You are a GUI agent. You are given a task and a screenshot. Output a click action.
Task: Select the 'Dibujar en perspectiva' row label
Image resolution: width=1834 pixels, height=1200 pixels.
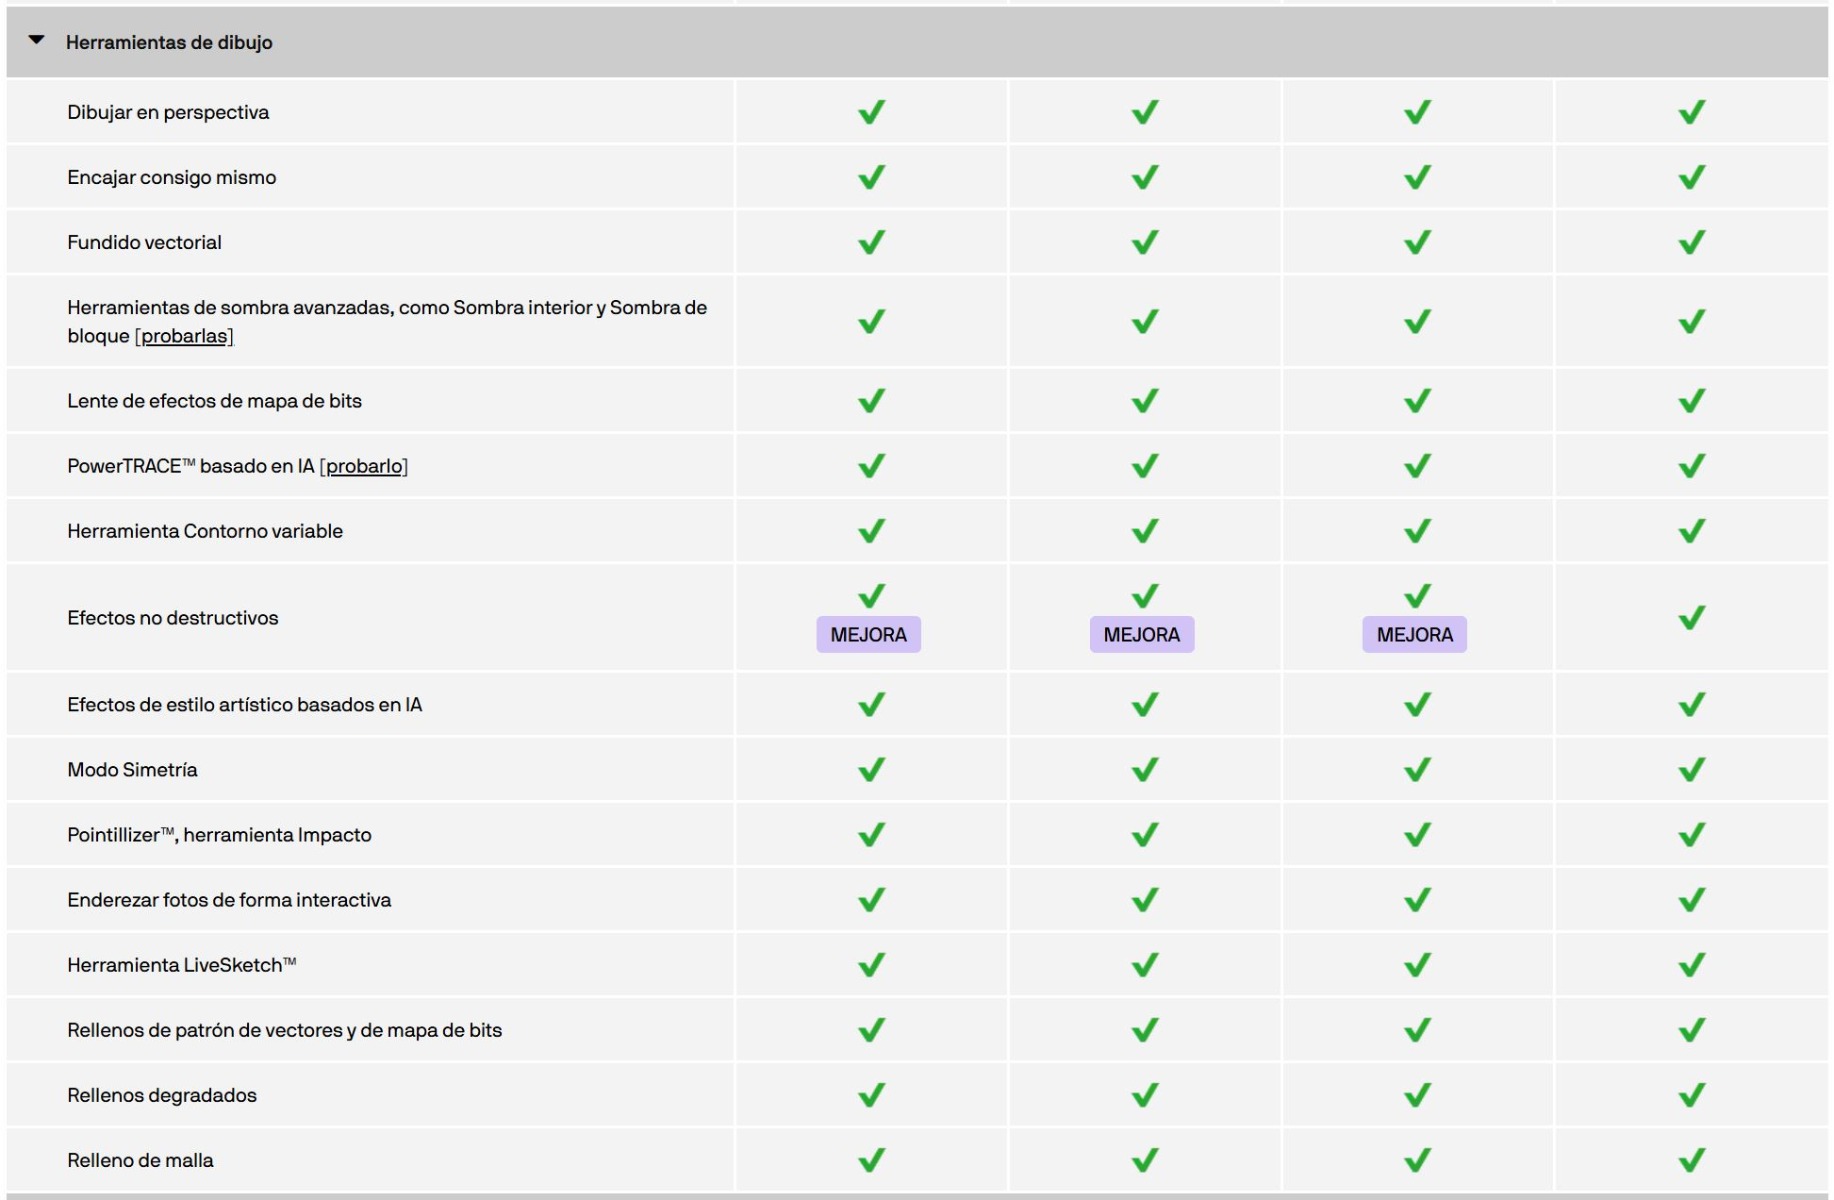168,112
